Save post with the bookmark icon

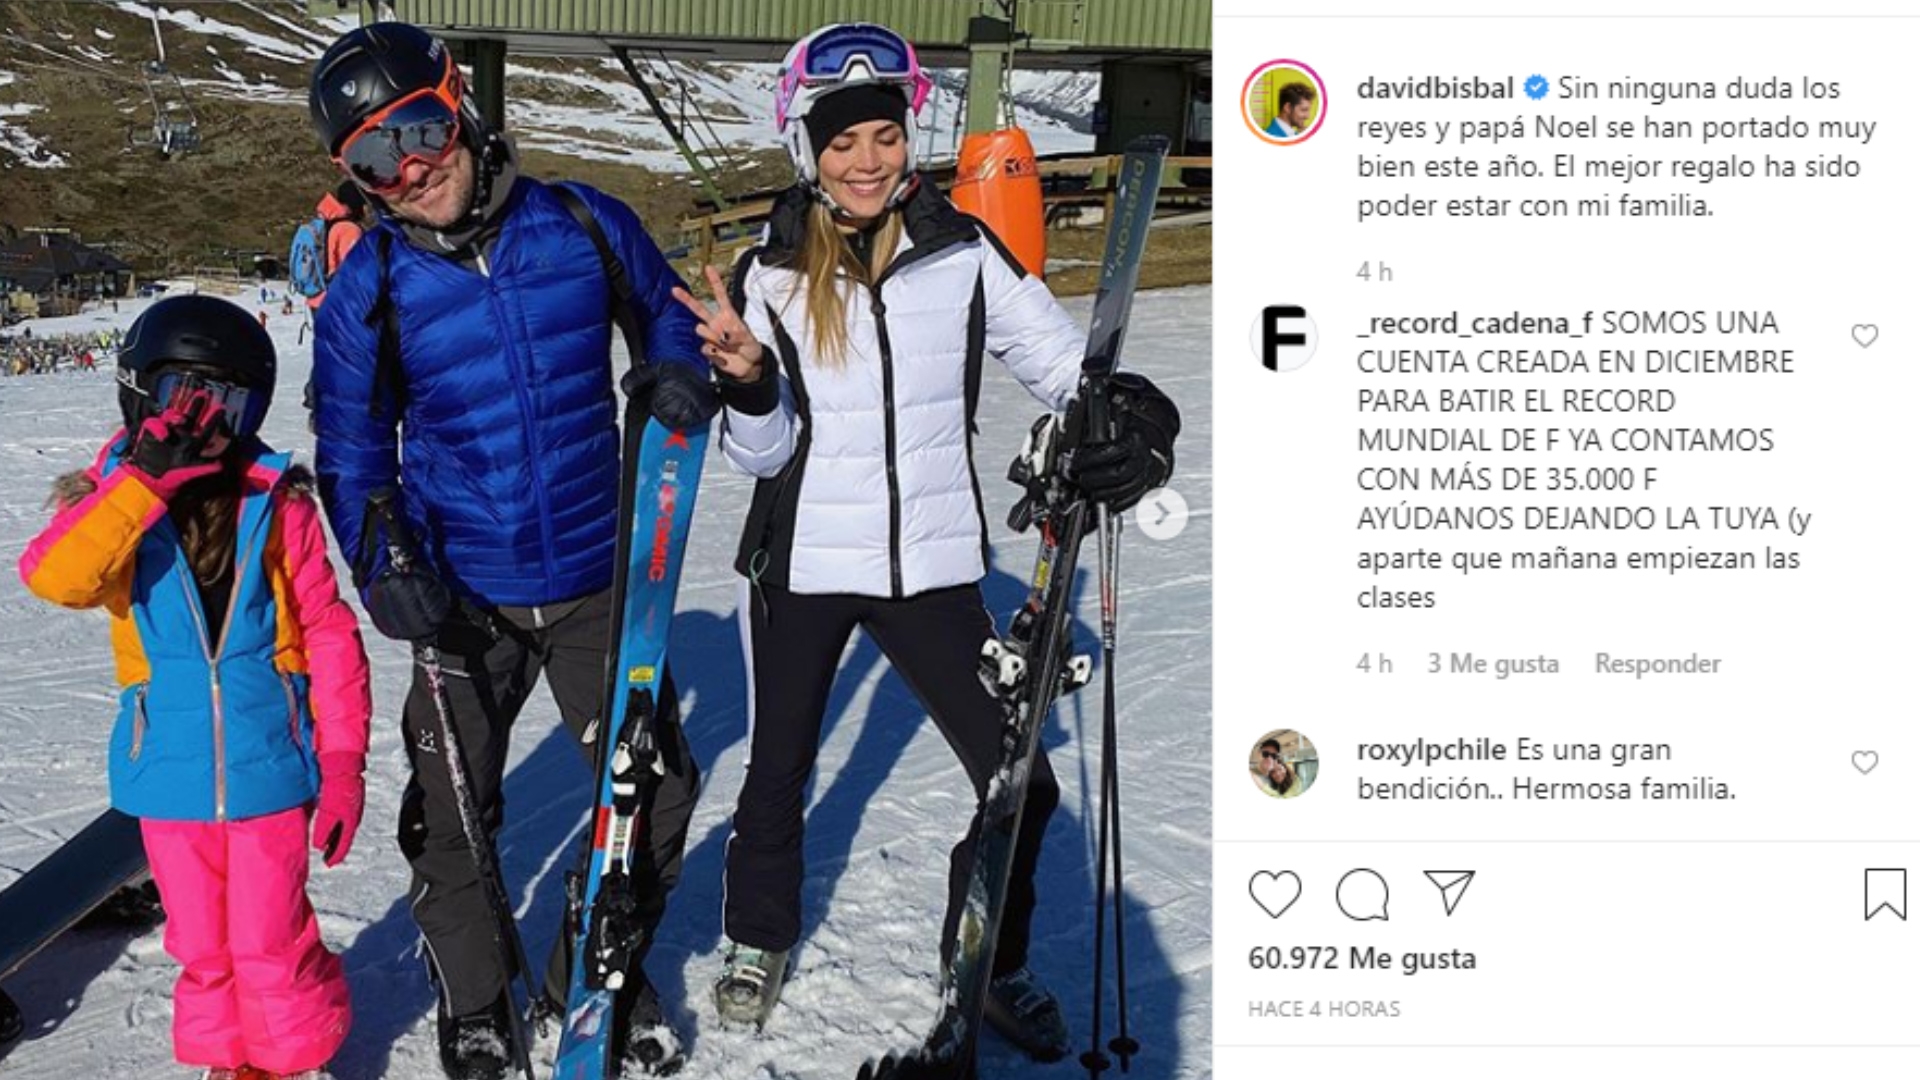1885,894
